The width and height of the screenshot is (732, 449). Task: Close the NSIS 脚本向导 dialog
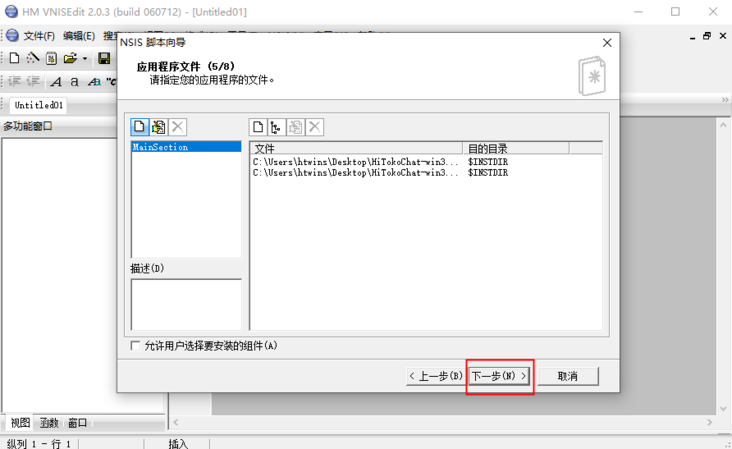[x=607, y=43]
